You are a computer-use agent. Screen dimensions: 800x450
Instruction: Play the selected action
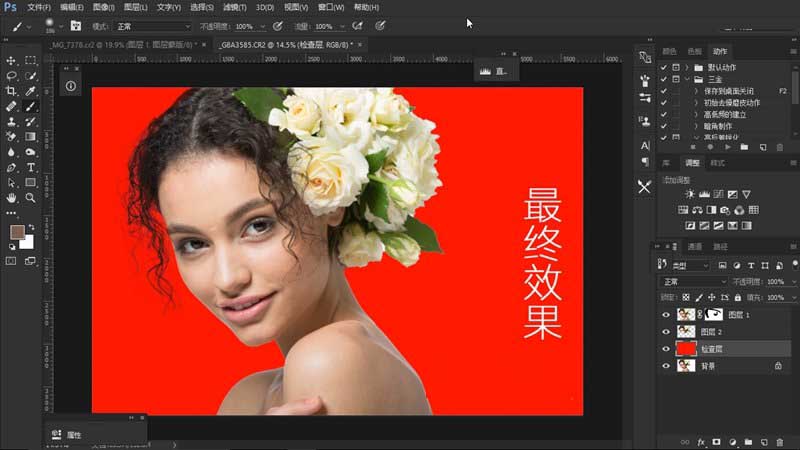(727, 146)
